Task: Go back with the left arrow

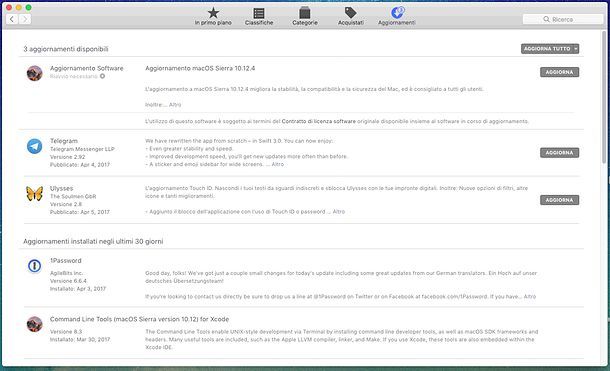Action: (x=12, y=19)
